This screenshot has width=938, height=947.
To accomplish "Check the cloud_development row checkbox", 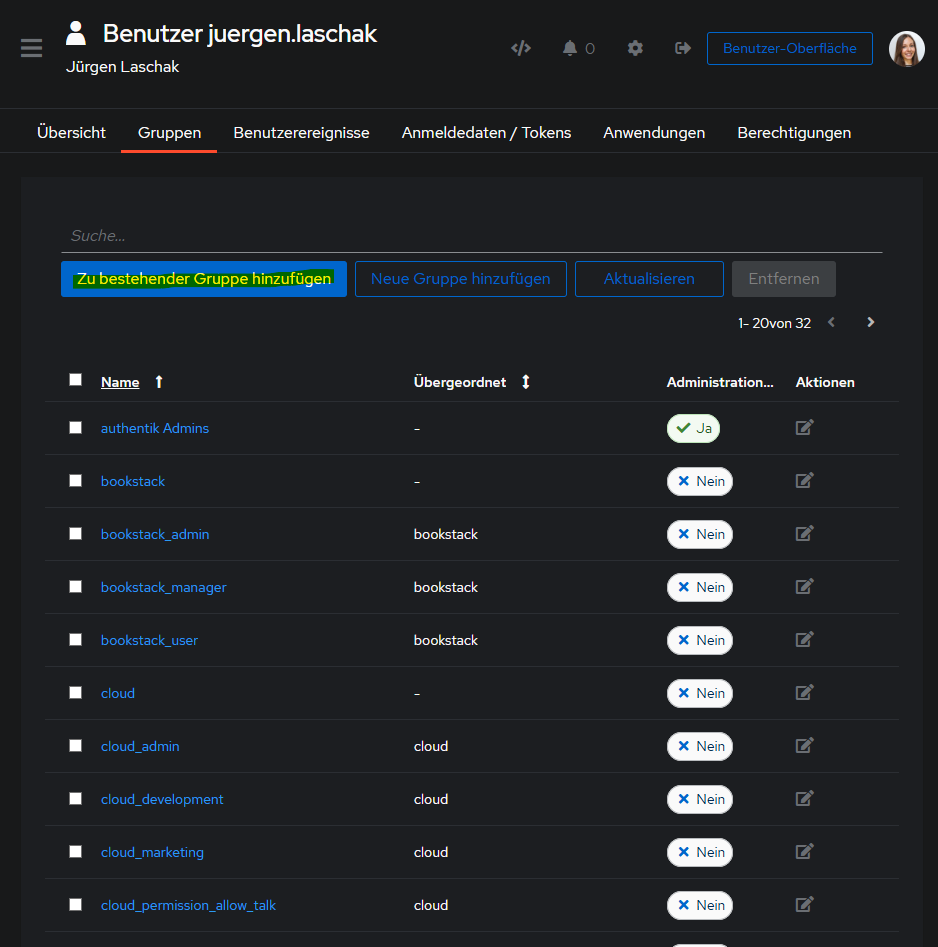I will [75, 799].
